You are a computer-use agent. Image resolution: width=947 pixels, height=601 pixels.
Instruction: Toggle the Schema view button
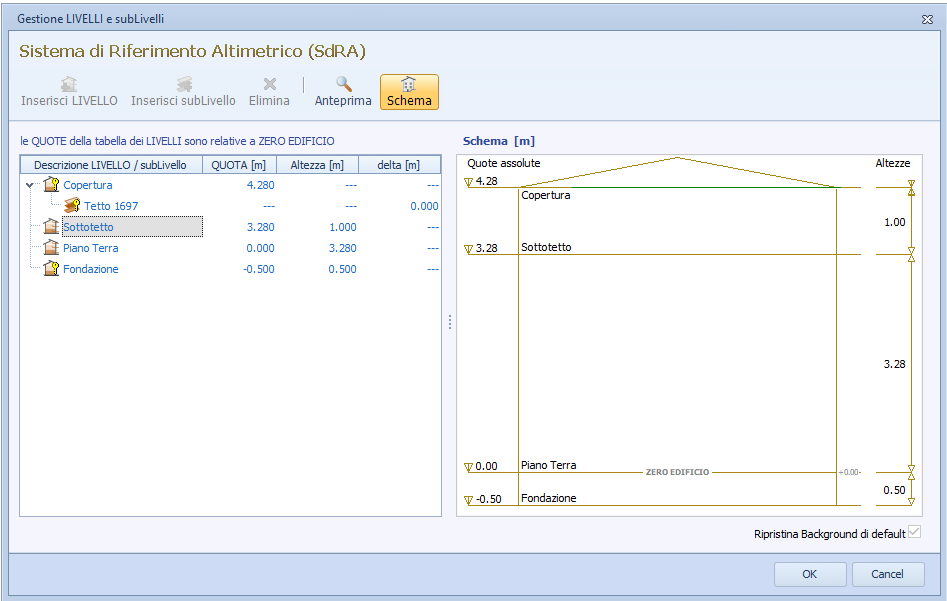(409, 92)
